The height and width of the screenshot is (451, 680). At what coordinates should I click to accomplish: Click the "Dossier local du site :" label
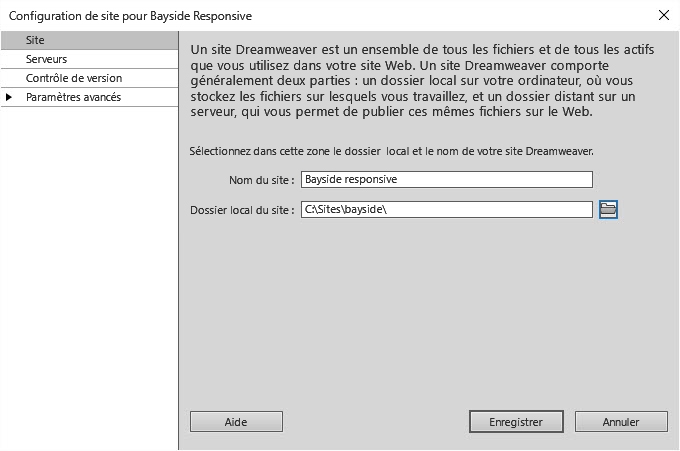click(242, 210)
